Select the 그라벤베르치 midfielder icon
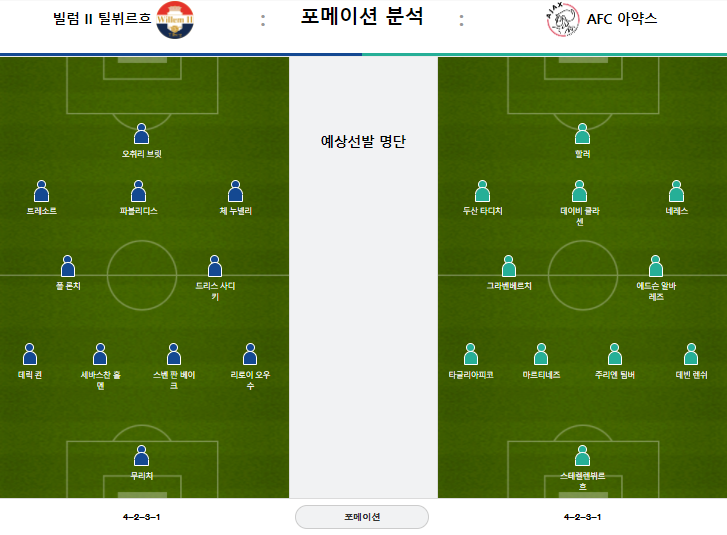This screenshot has width=727, height=535. (509, 266)
